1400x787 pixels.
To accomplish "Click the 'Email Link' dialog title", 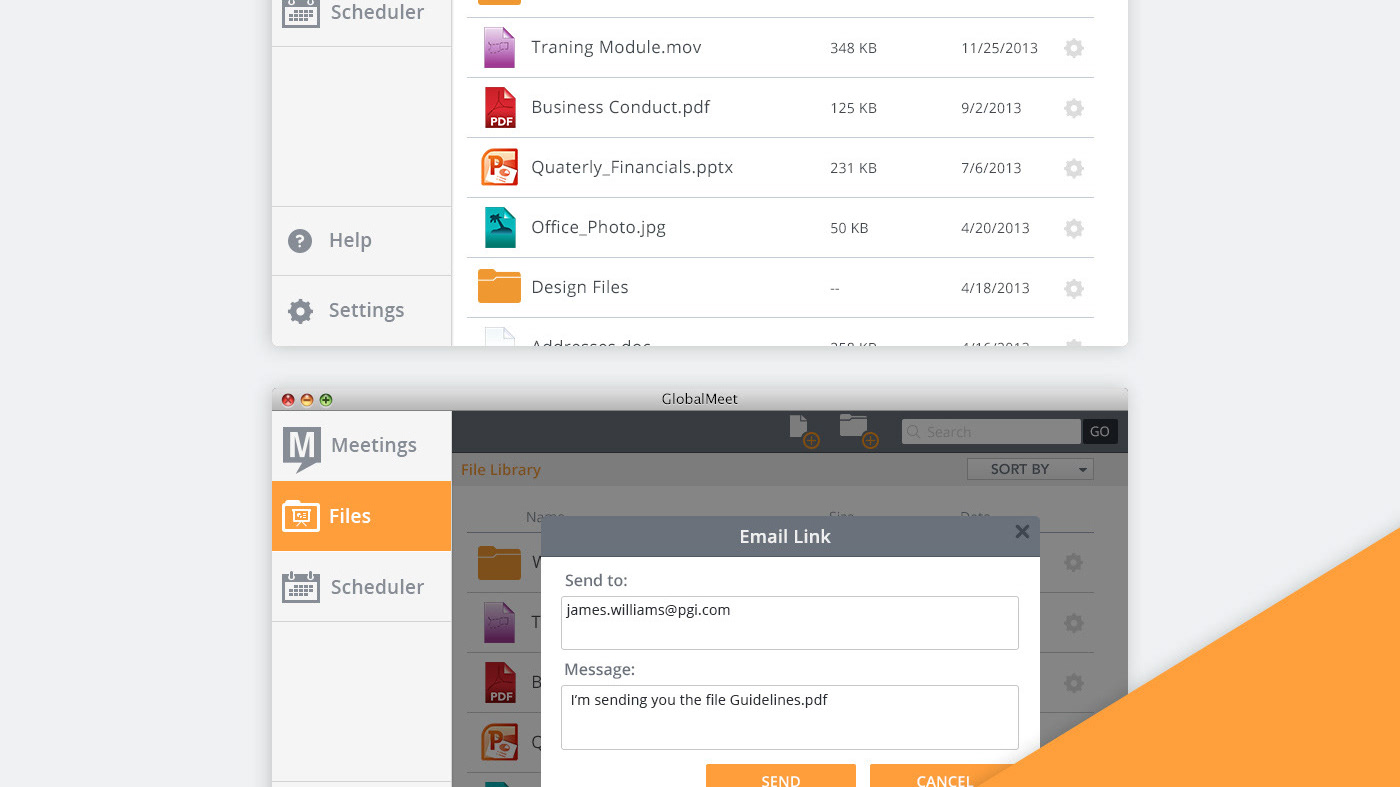I will coord(785,537).
